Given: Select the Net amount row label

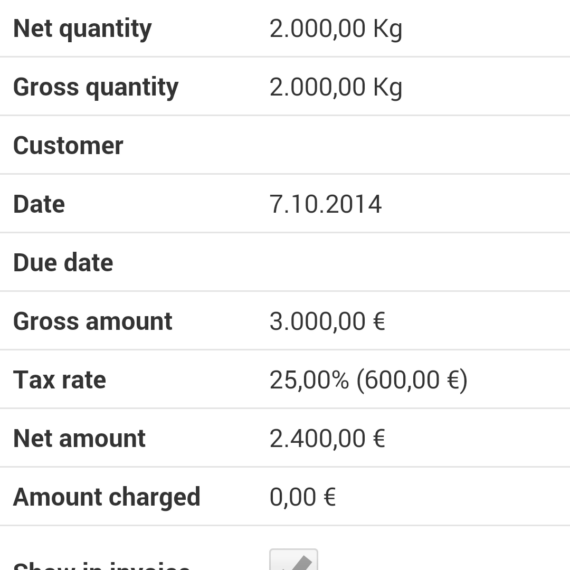Looking at the screenshot, I should 79,439.
